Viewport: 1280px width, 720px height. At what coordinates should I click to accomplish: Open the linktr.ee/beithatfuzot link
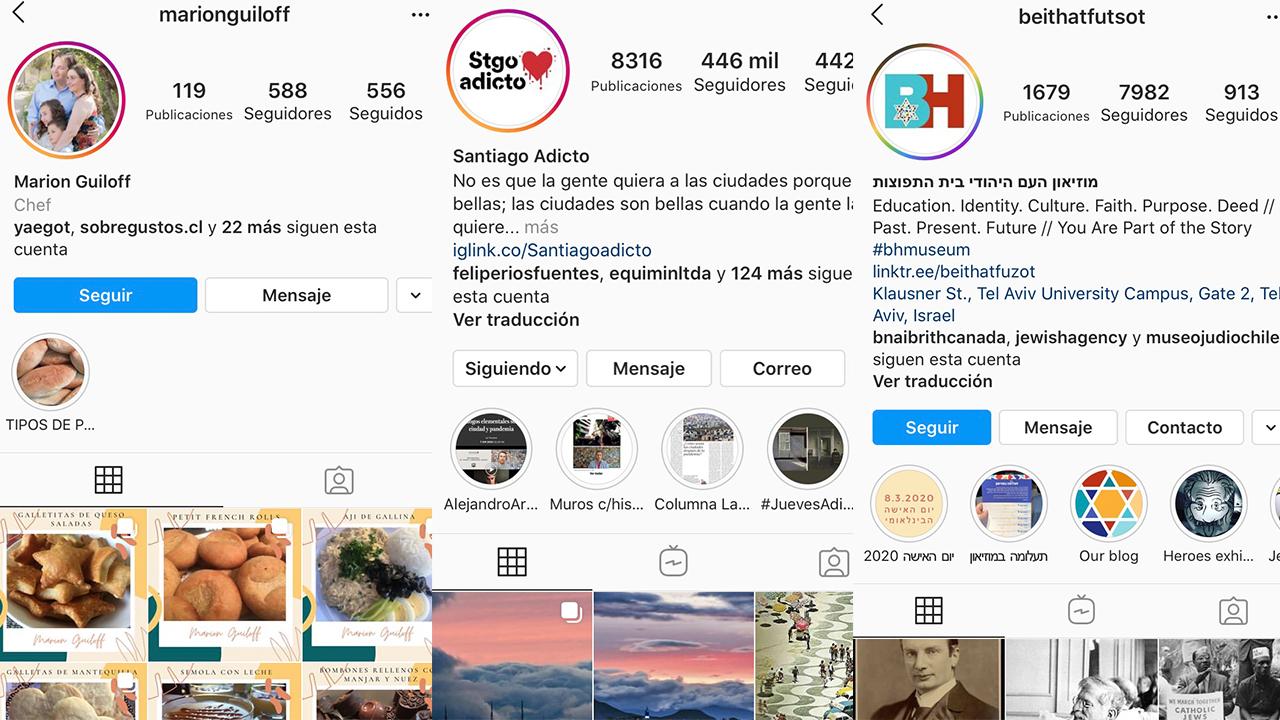tap(954, 271)
